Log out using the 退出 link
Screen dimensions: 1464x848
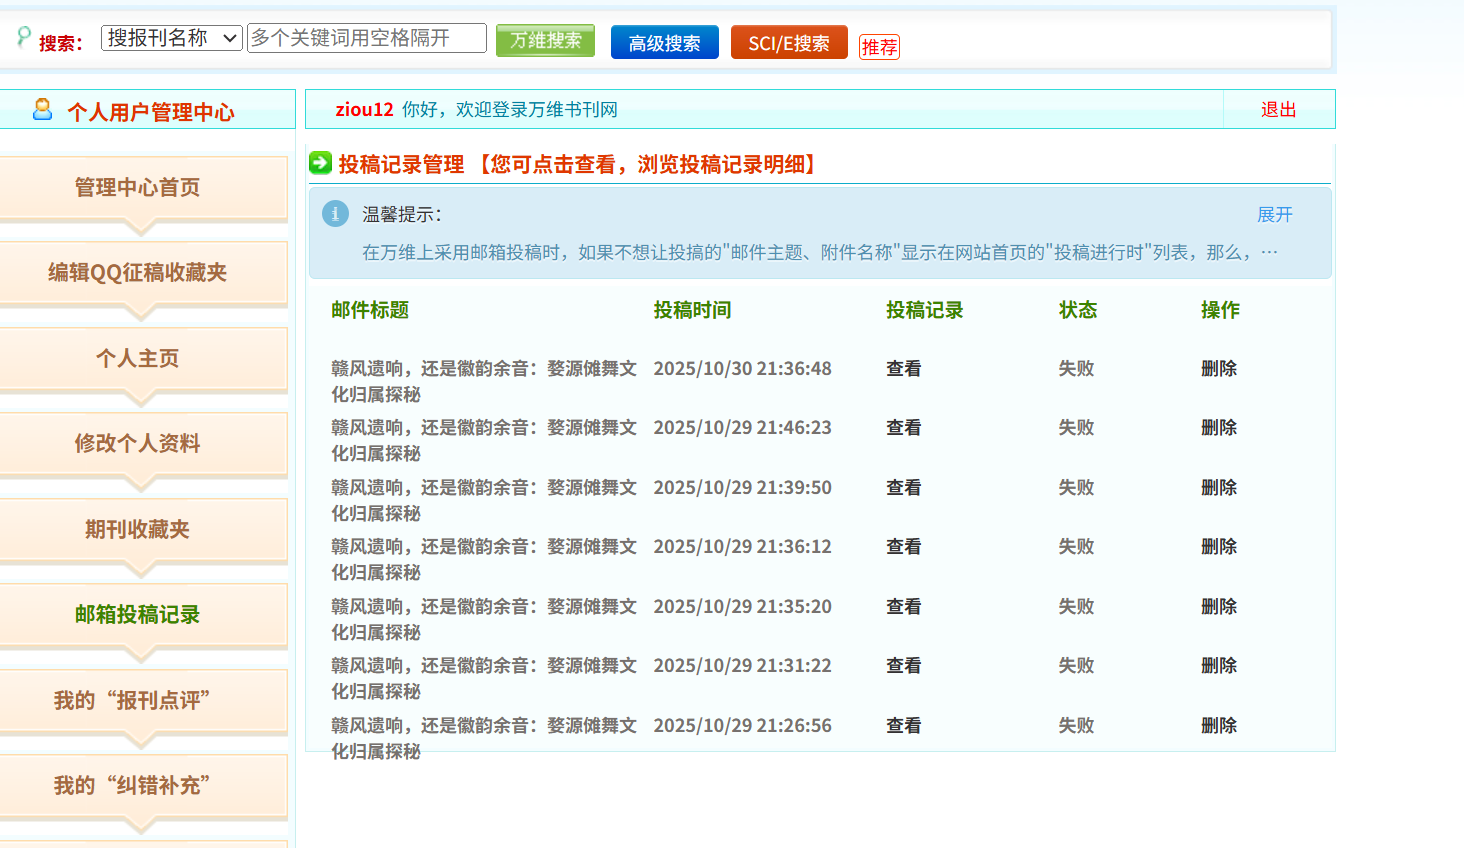(x=1278, y=109)
